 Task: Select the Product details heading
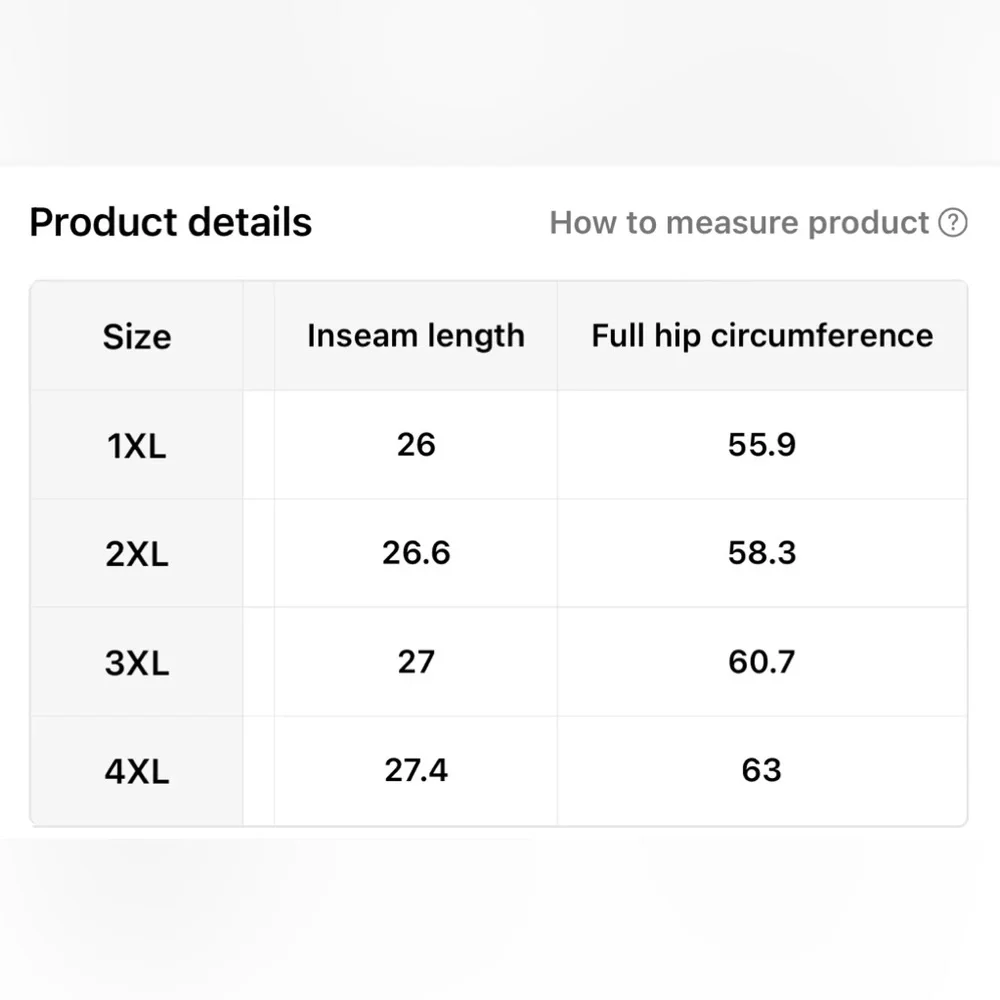pyautogui.click(x=171, y=222)
